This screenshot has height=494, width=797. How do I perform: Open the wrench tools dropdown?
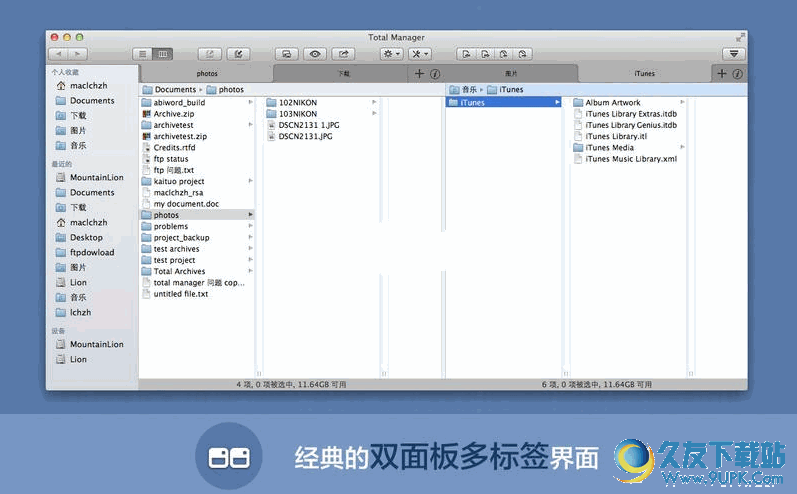420,54
